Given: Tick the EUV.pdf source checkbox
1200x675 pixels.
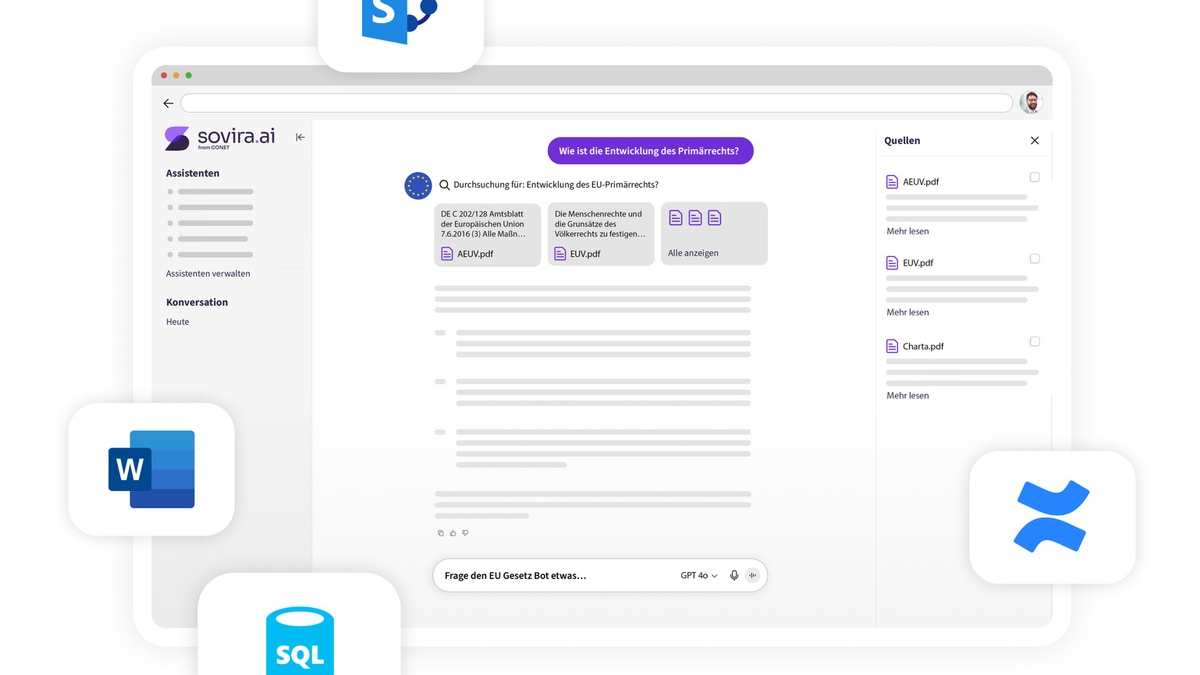Looking at the screenshot, I should 1035,259.
